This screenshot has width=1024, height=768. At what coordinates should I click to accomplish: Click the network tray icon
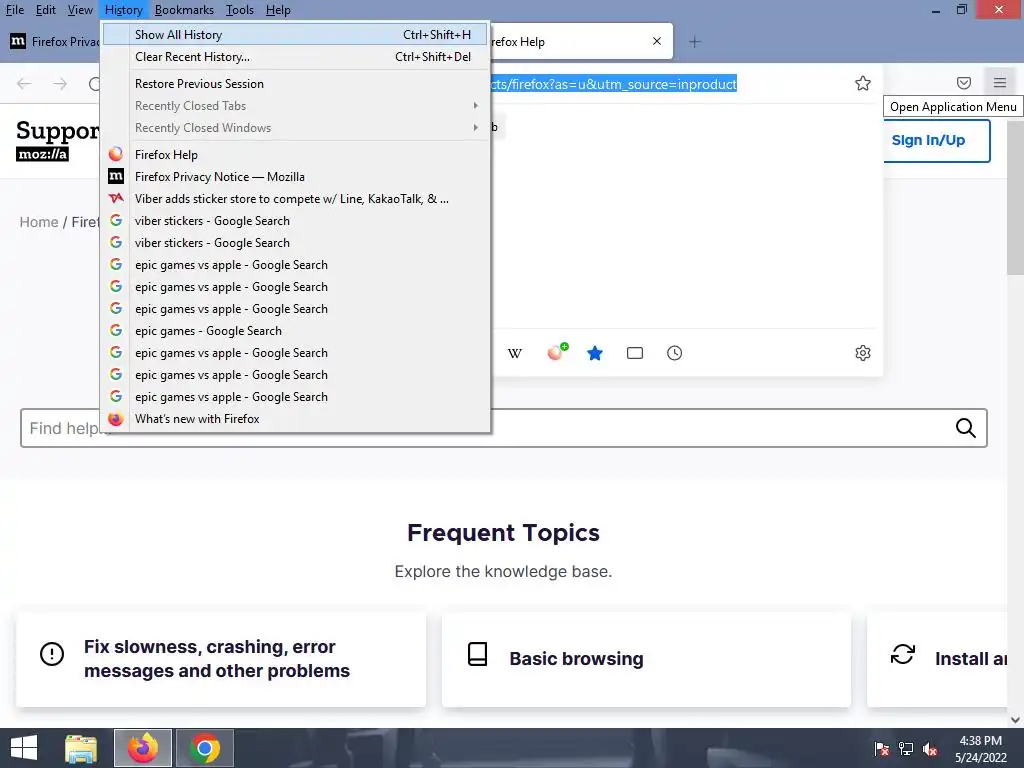click(x=905, y=749)
